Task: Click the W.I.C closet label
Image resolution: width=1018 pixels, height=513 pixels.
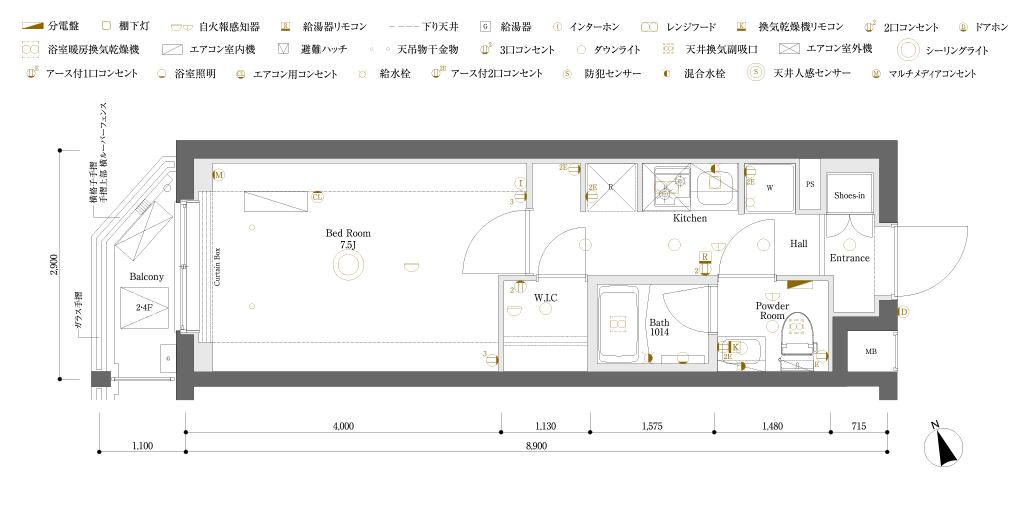Action: pyautogui.click(x=545, y=297)
